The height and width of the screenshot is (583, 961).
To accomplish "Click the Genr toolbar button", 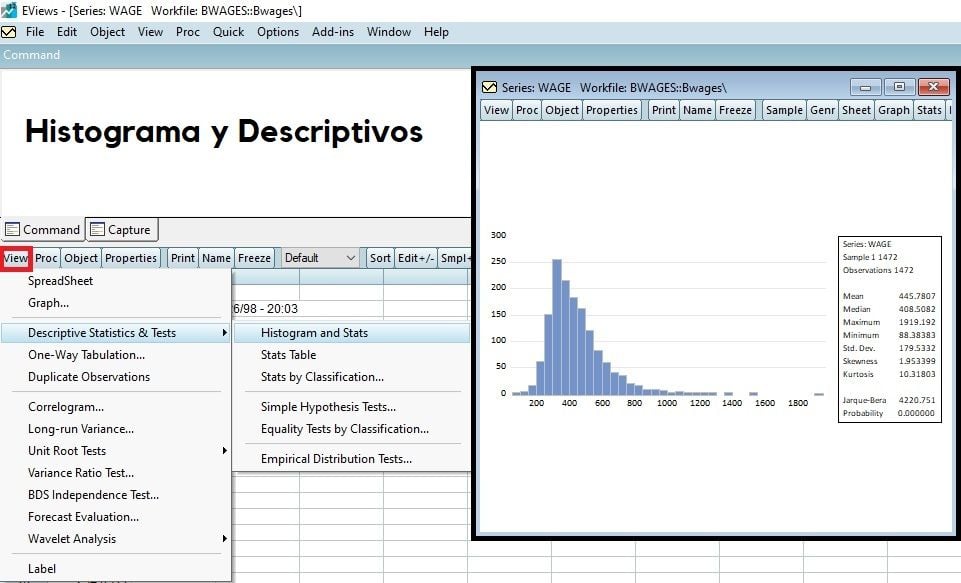I will pyautogui.click(x=822, y=110).
